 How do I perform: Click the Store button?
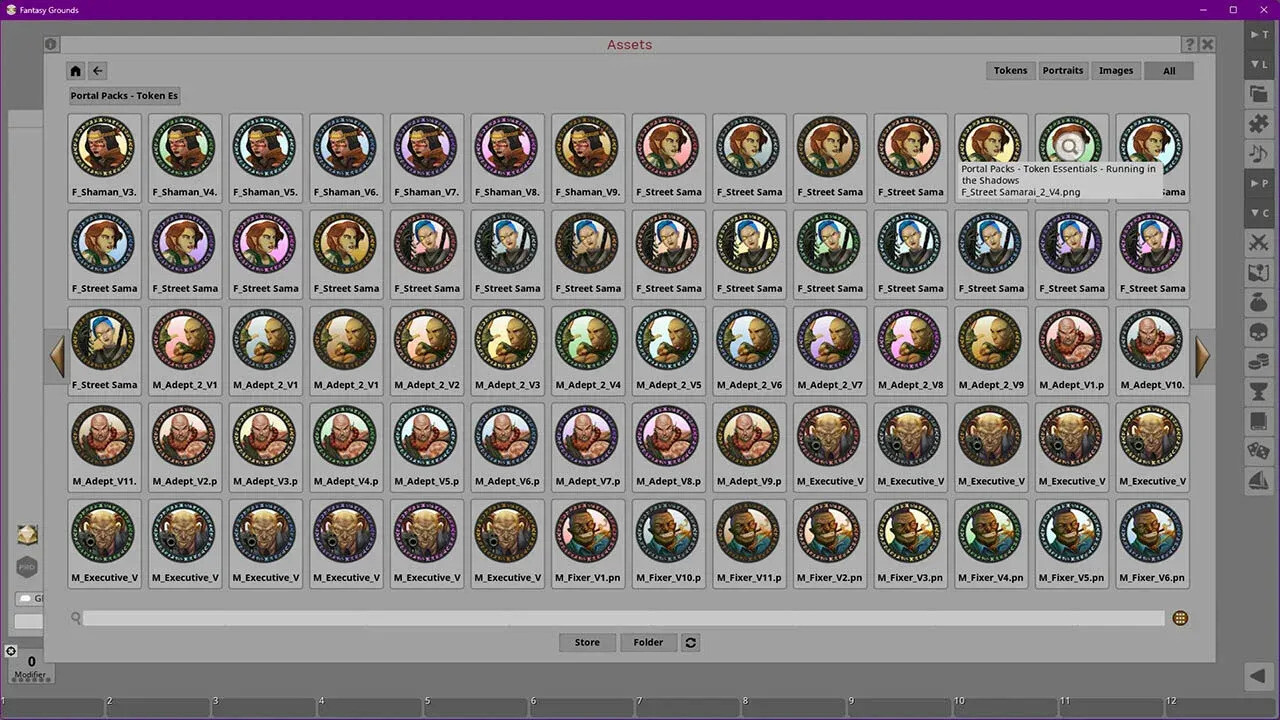click(587, 642)
